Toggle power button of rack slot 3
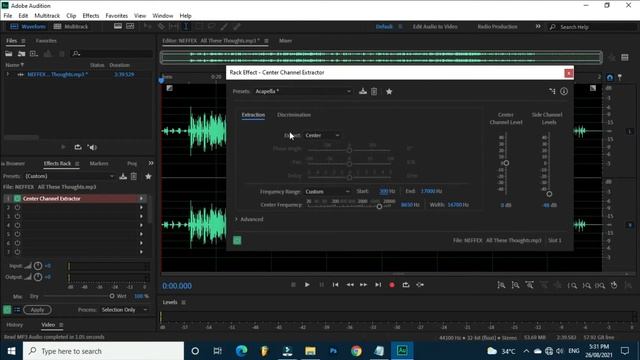640x360 pixels. click(17, 216)
